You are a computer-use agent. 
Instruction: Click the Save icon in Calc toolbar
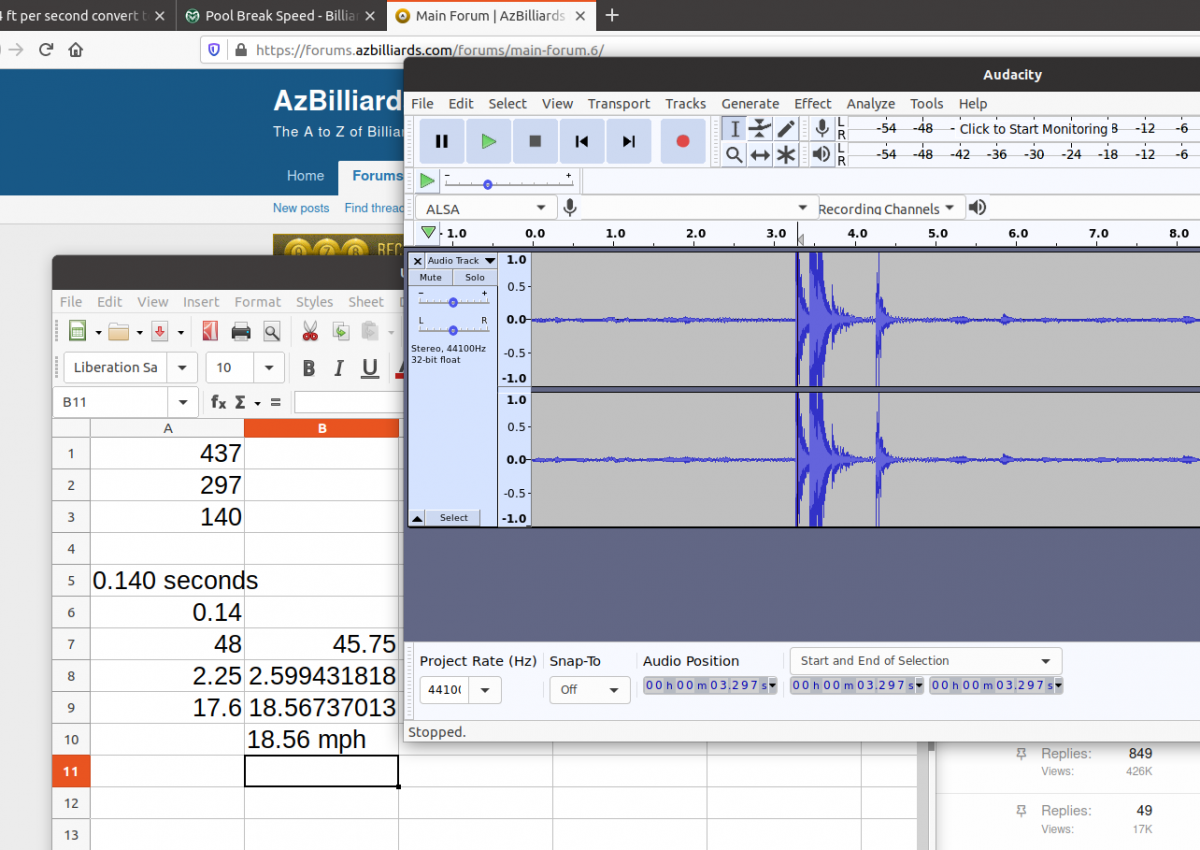[x=160, y=331]
